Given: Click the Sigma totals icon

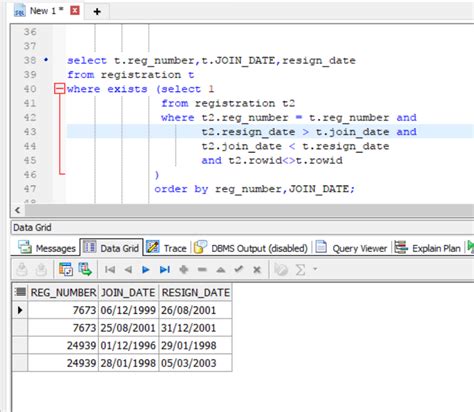Looking at the screenshot, I should (x=300, y=269).
